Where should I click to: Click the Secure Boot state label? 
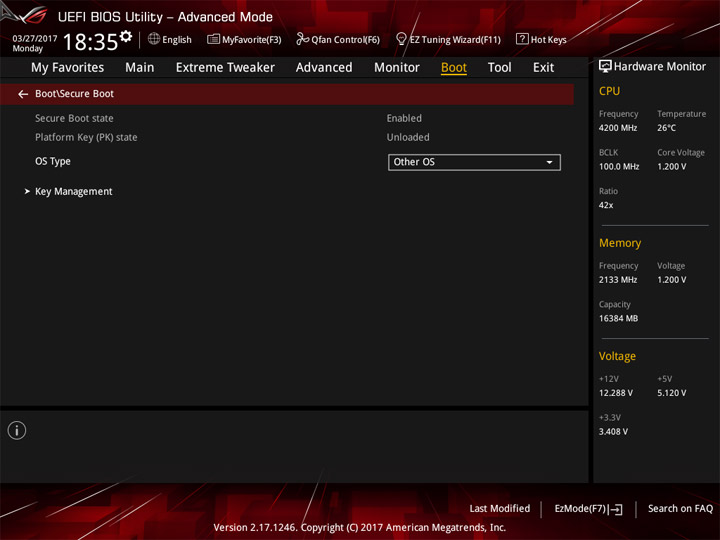click(x=74, y=118)
